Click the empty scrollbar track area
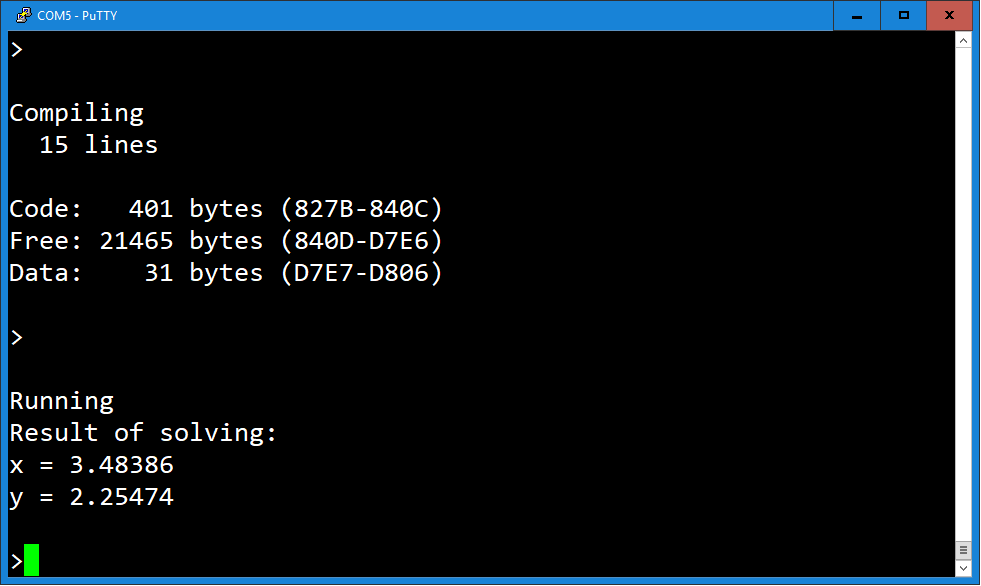 (x=963, y=294)
